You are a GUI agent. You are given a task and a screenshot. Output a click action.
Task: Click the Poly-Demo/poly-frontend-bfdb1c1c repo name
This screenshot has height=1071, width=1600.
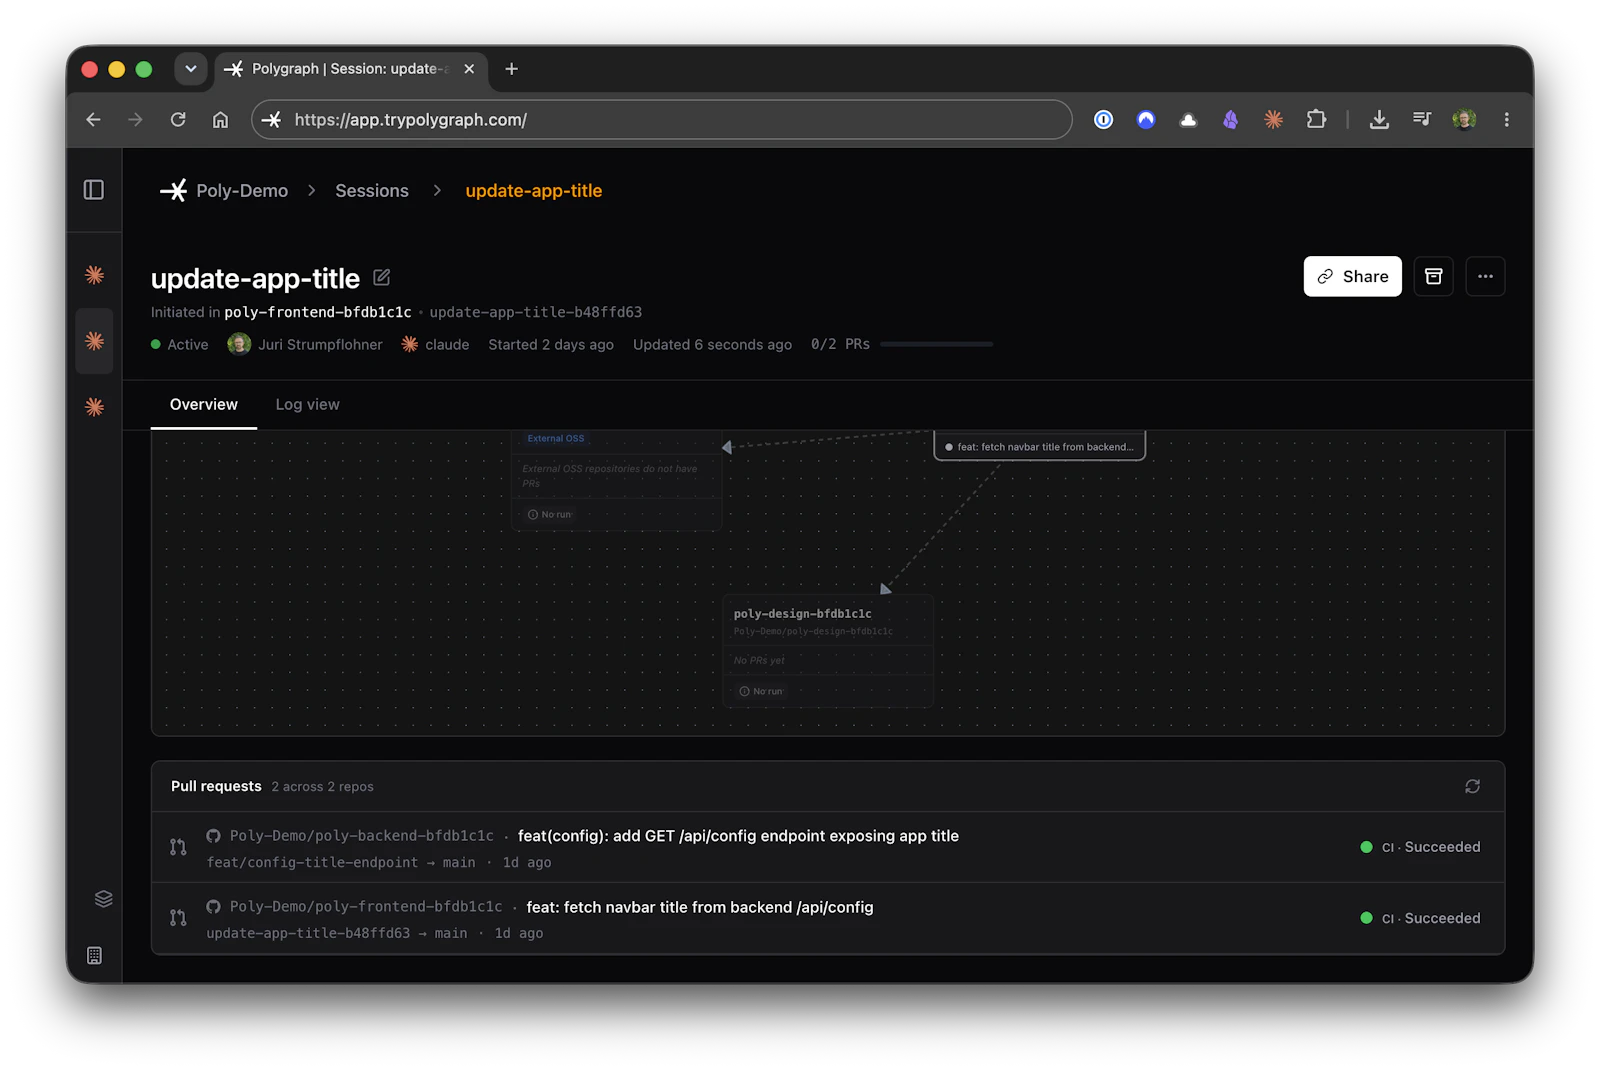click(x=366, y=907)
